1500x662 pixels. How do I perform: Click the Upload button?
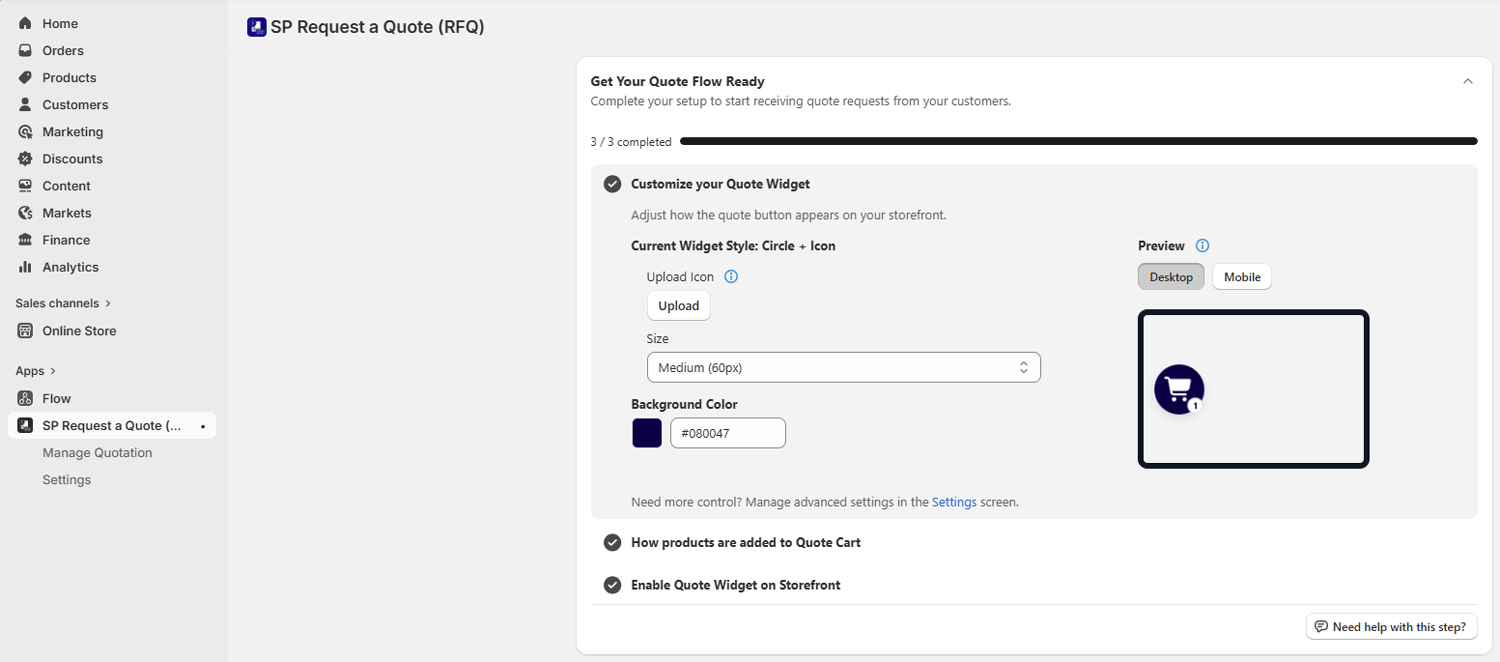678,306
